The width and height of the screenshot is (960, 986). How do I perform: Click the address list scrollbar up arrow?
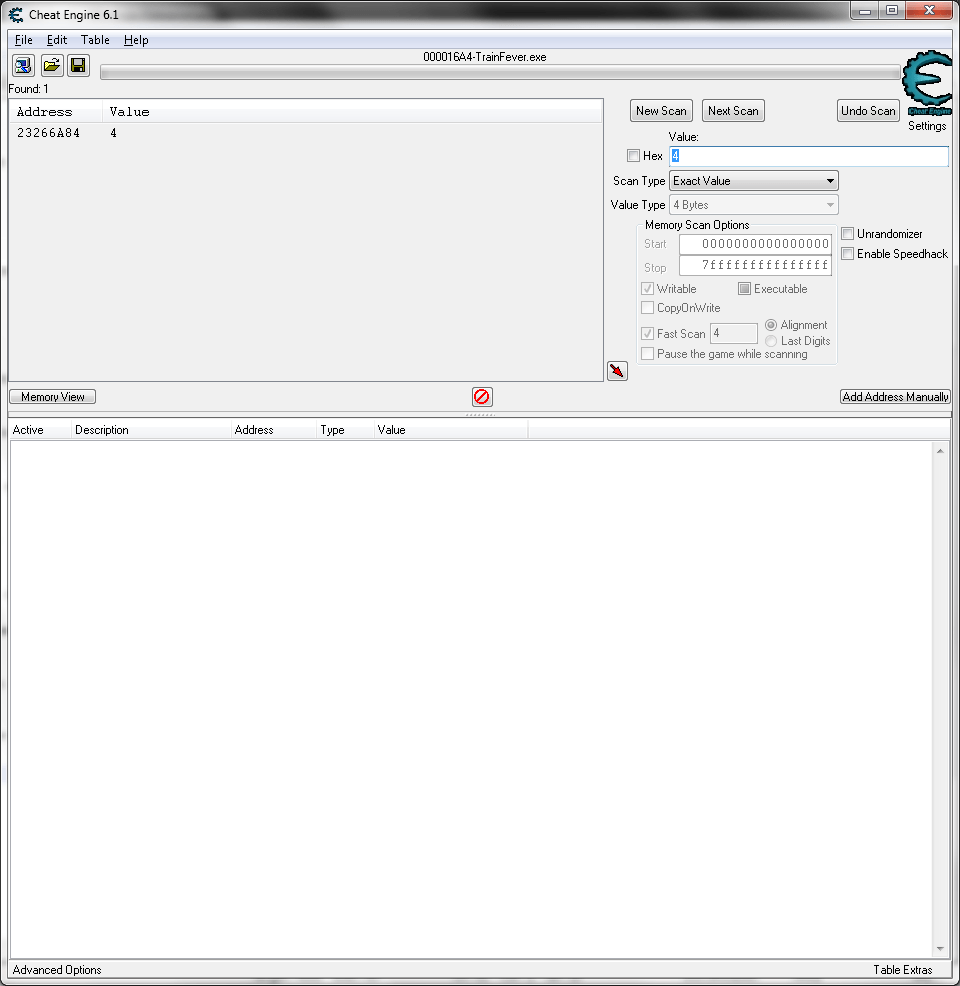940,451
